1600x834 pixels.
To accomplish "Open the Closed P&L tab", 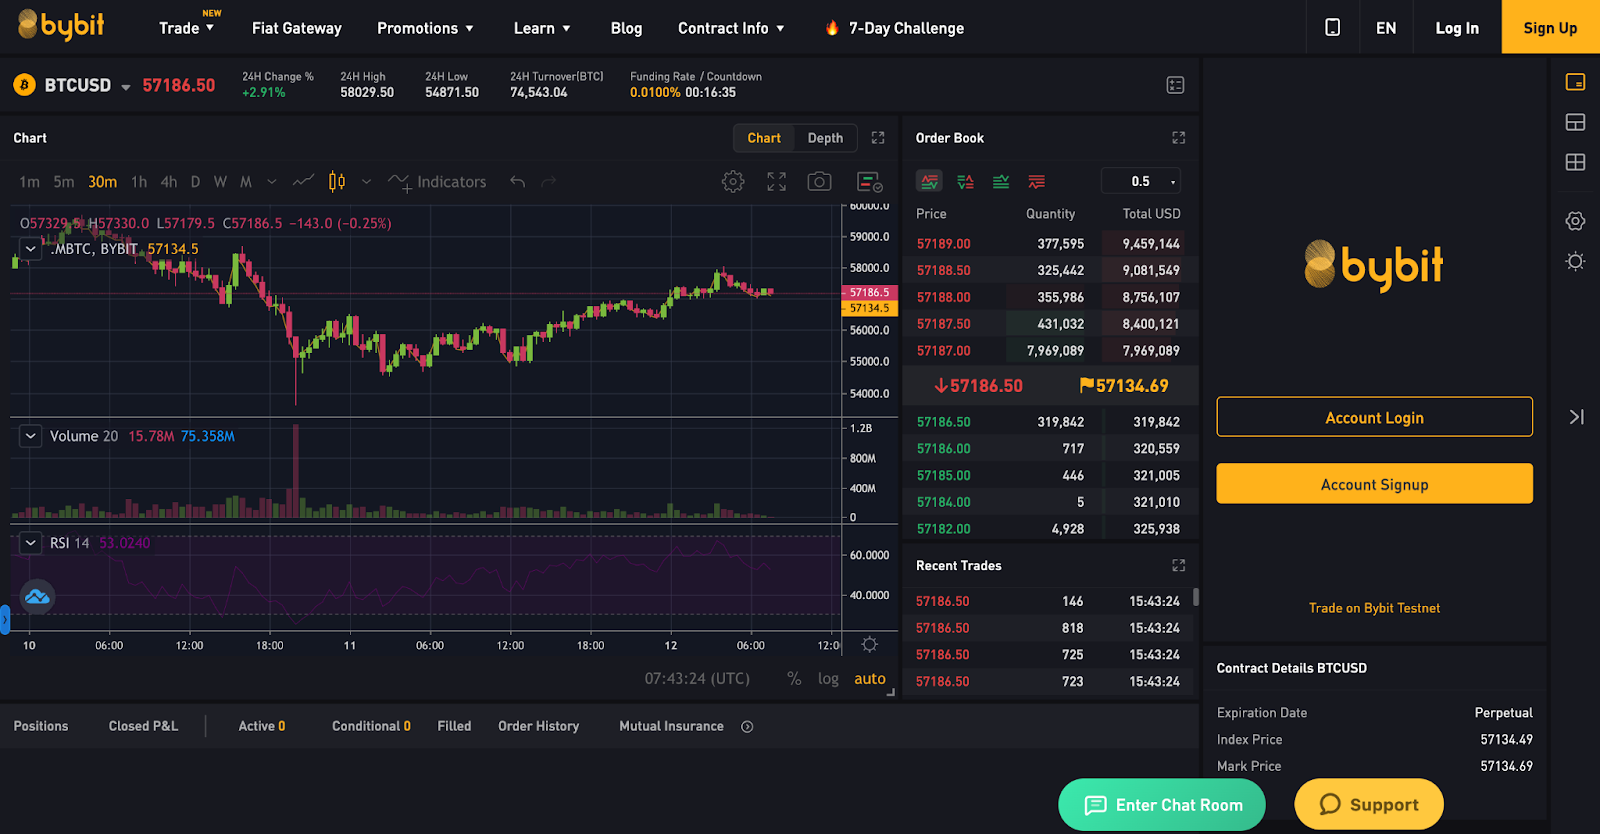I will [143, 726].
